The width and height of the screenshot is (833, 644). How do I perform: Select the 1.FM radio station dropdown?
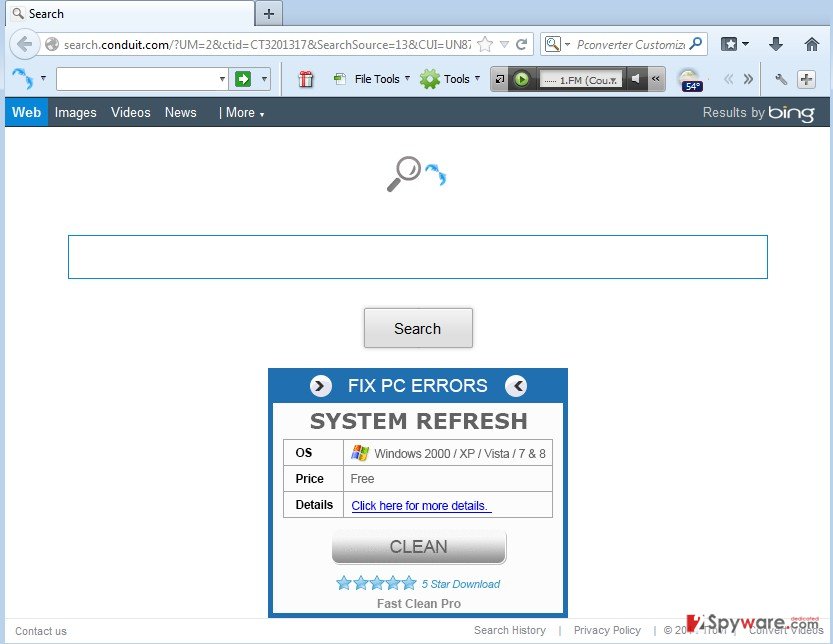tap(580, 80)
